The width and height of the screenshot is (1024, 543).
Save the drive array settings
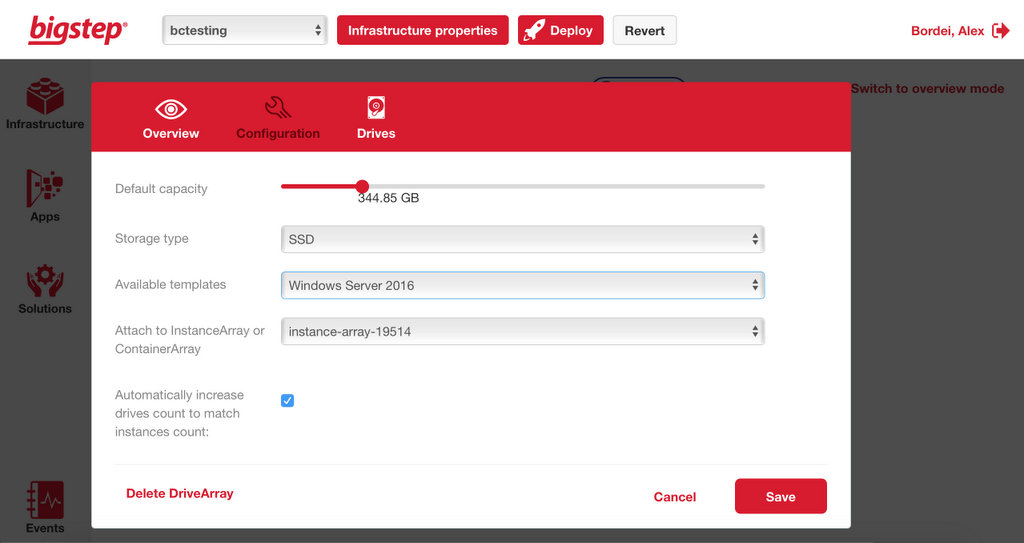[780, 497]
